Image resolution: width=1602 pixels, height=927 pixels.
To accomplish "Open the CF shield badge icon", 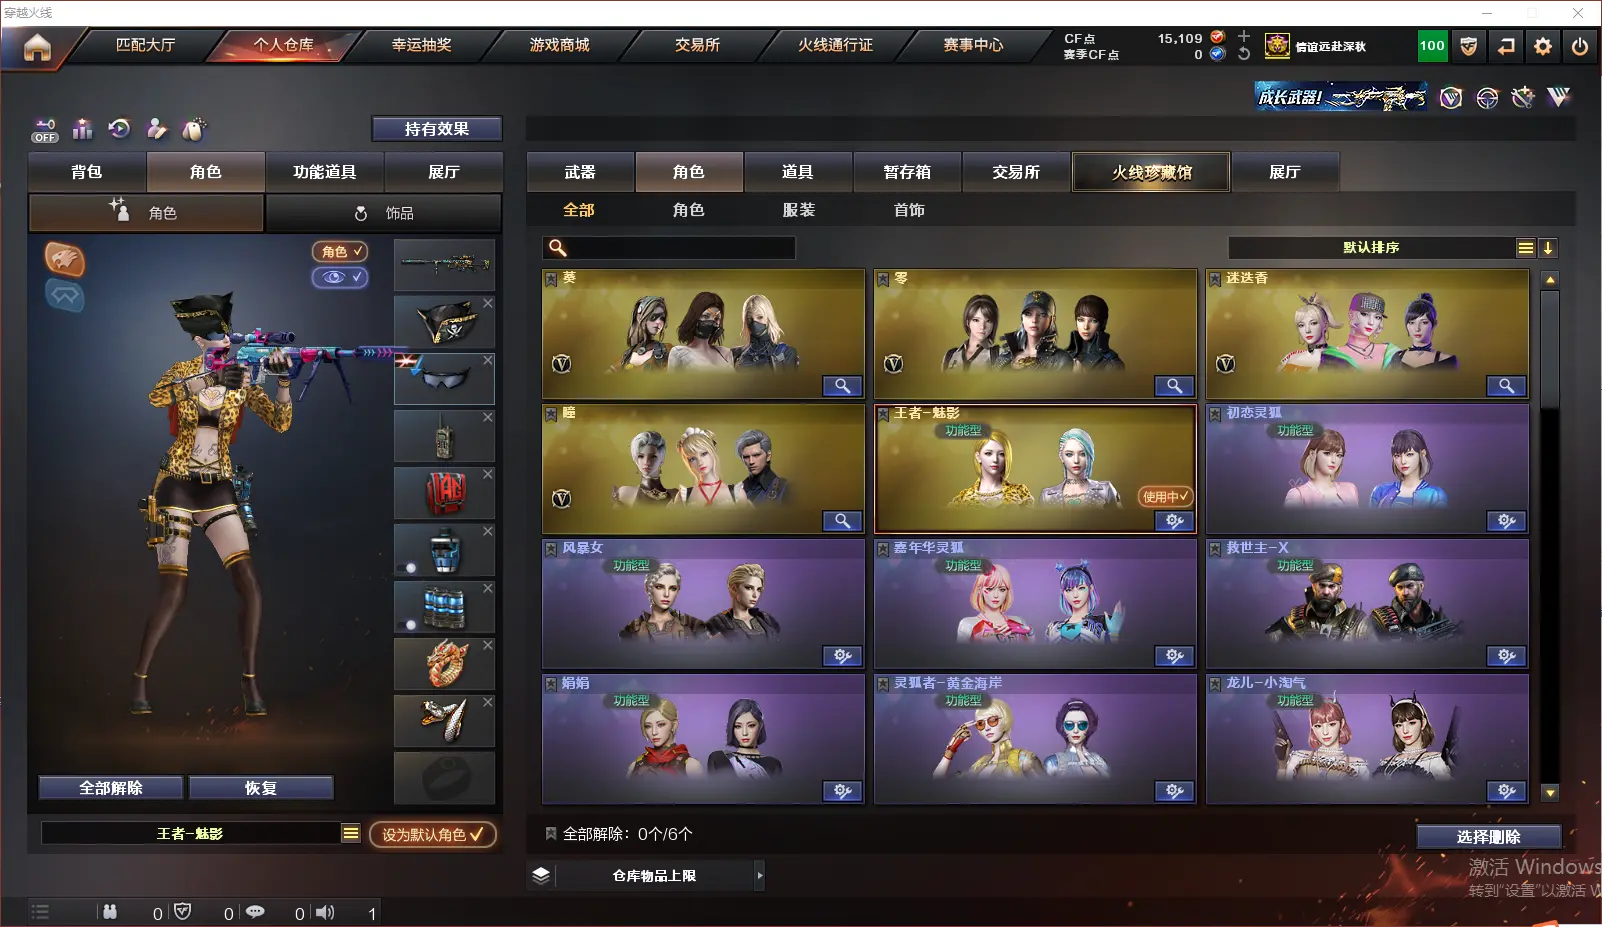I will click(x=1469, y=46).
